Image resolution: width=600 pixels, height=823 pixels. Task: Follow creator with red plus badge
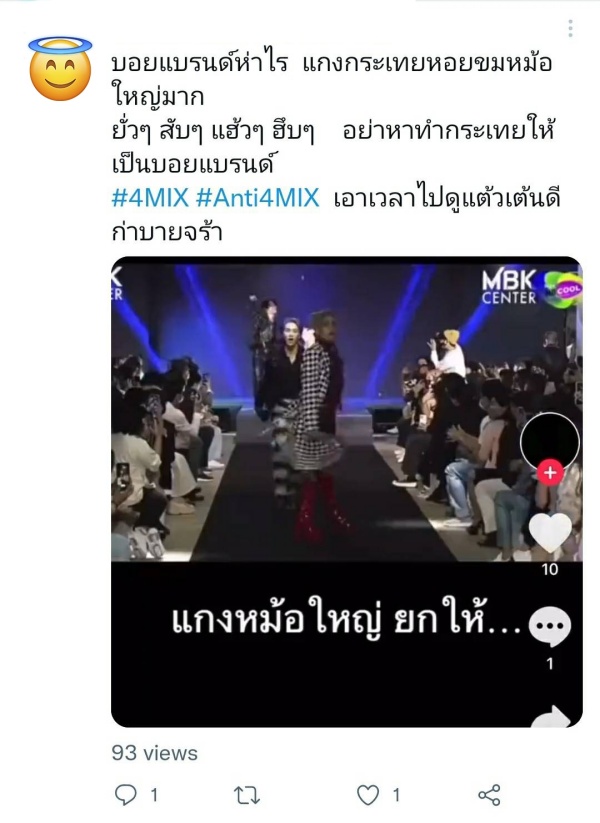coord(550,473)
